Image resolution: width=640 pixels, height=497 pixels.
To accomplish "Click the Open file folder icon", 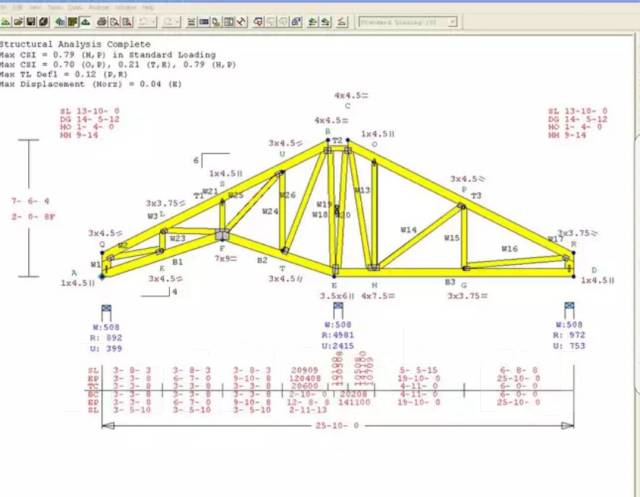I will 20,21.
